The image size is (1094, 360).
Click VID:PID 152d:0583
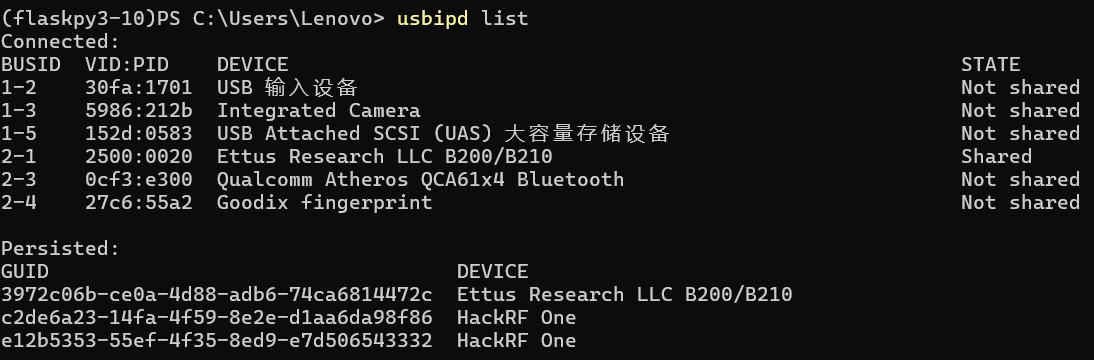tap(139, 133)
